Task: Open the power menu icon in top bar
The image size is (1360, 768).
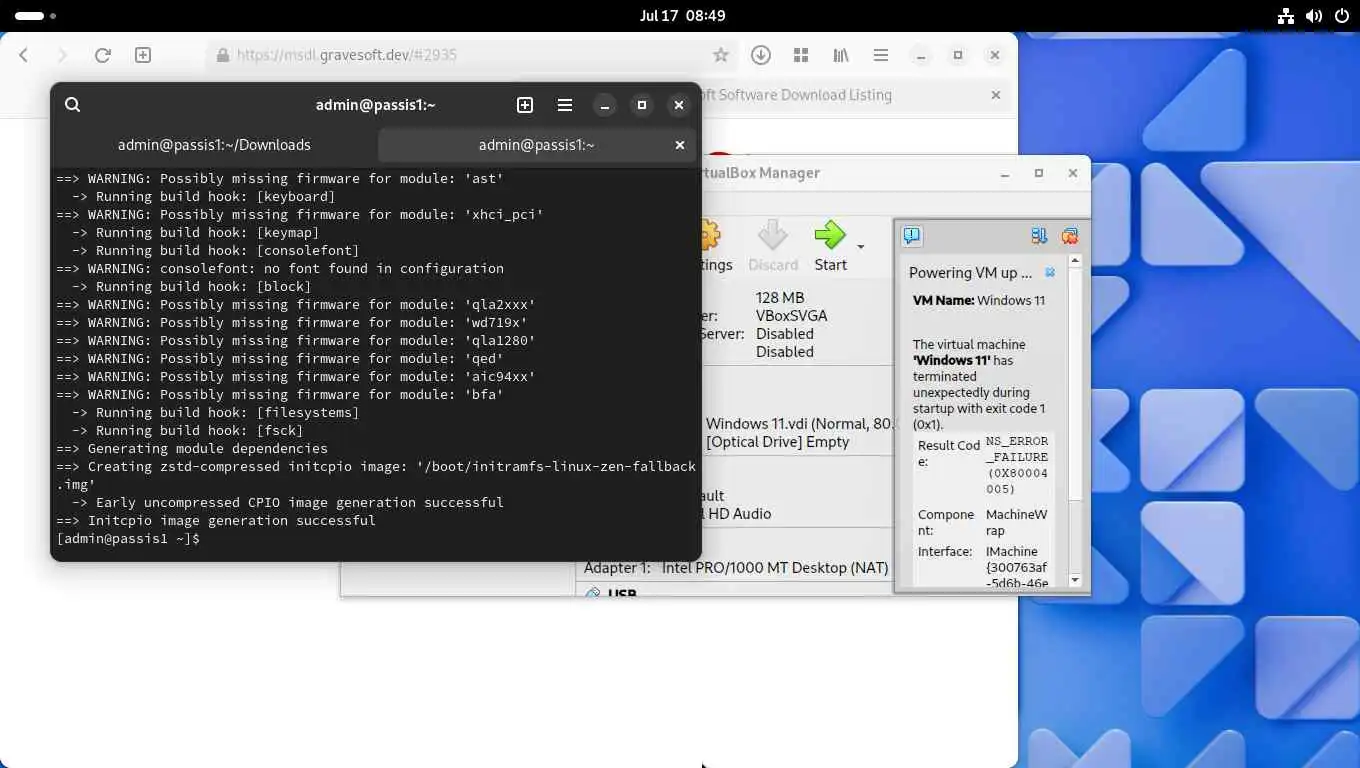Action: coord(1340,16)
